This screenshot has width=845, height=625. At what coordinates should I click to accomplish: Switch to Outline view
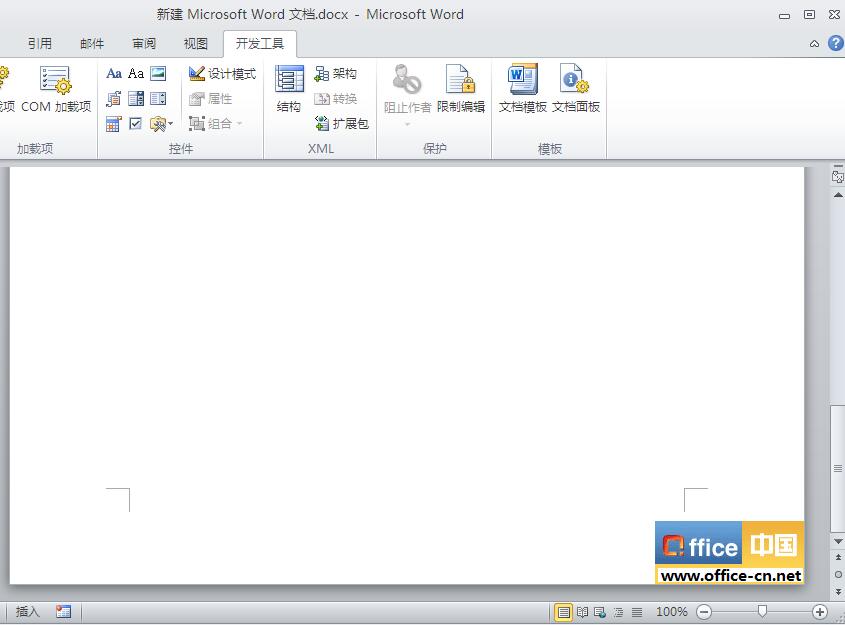click(x=618, y=612)
